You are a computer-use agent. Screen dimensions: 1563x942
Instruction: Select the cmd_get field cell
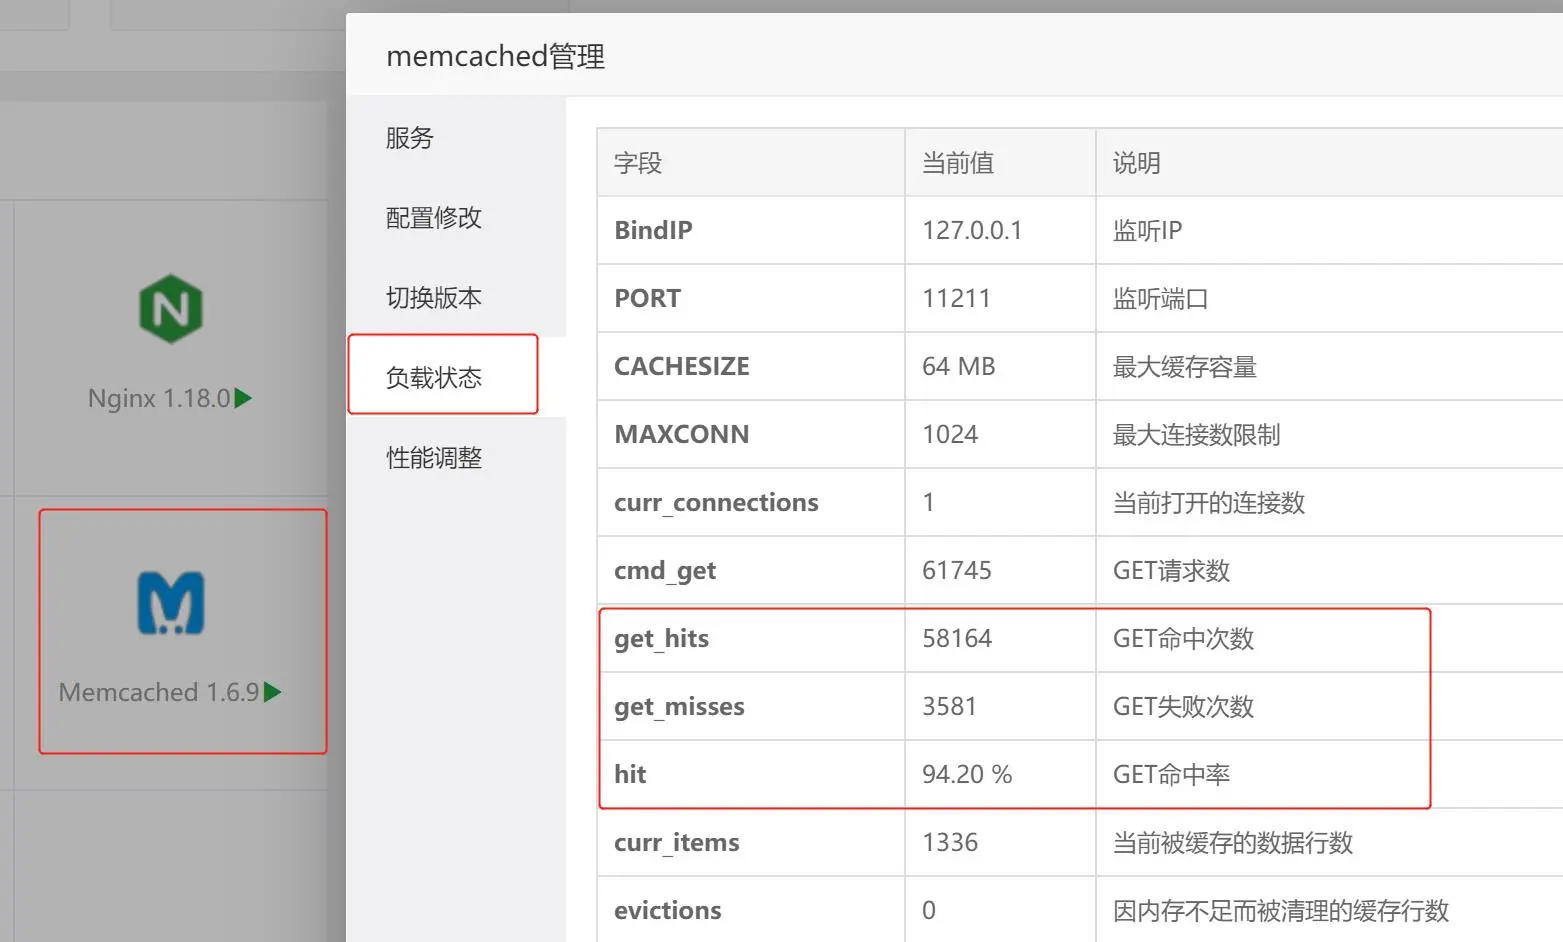tap(751, 570)
